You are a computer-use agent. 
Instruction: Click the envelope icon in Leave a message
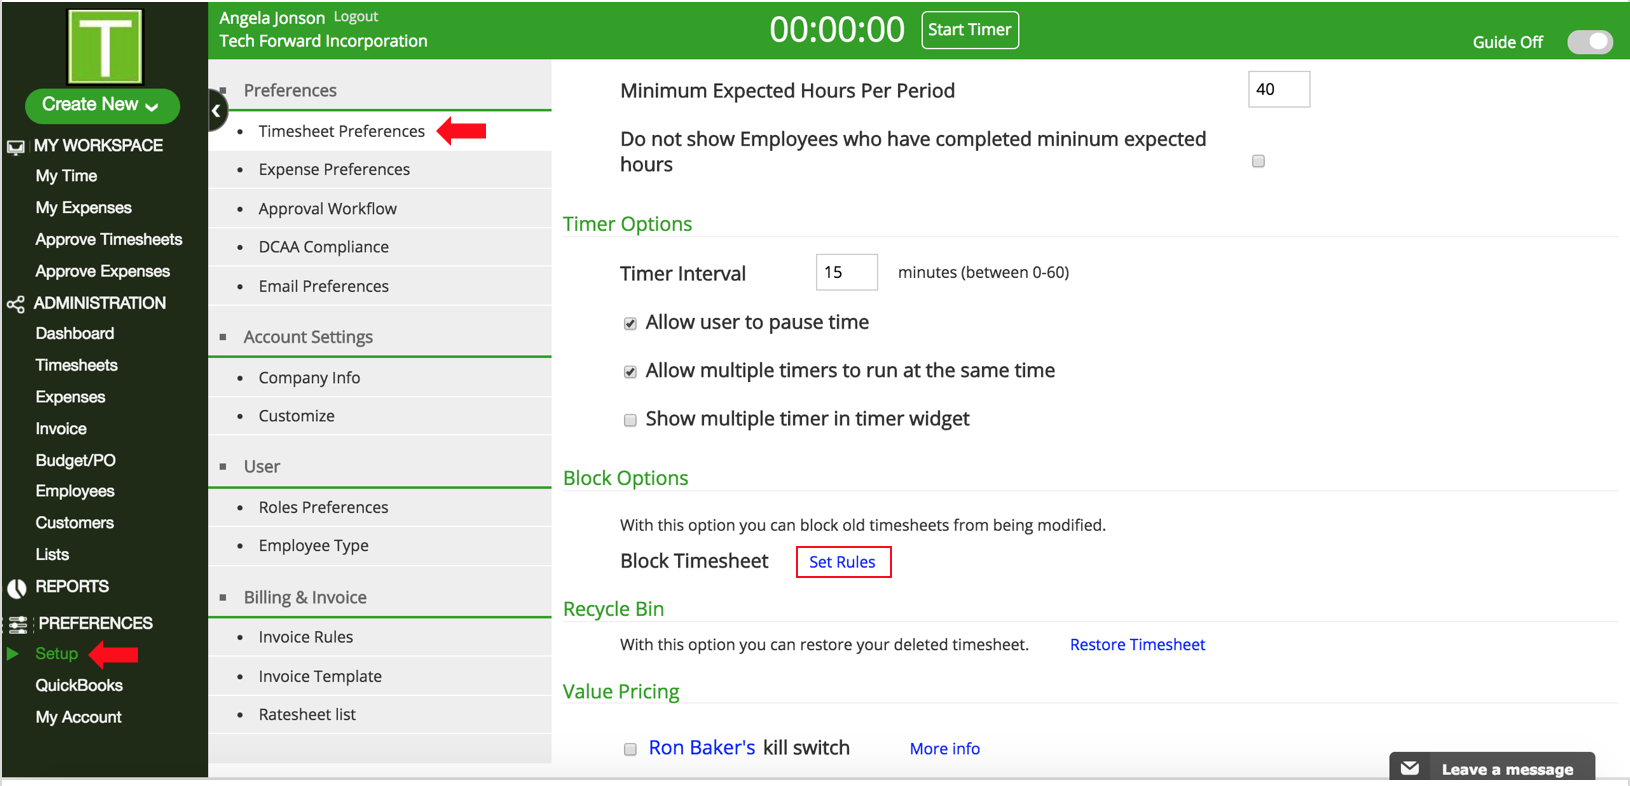pos(1410,768)
